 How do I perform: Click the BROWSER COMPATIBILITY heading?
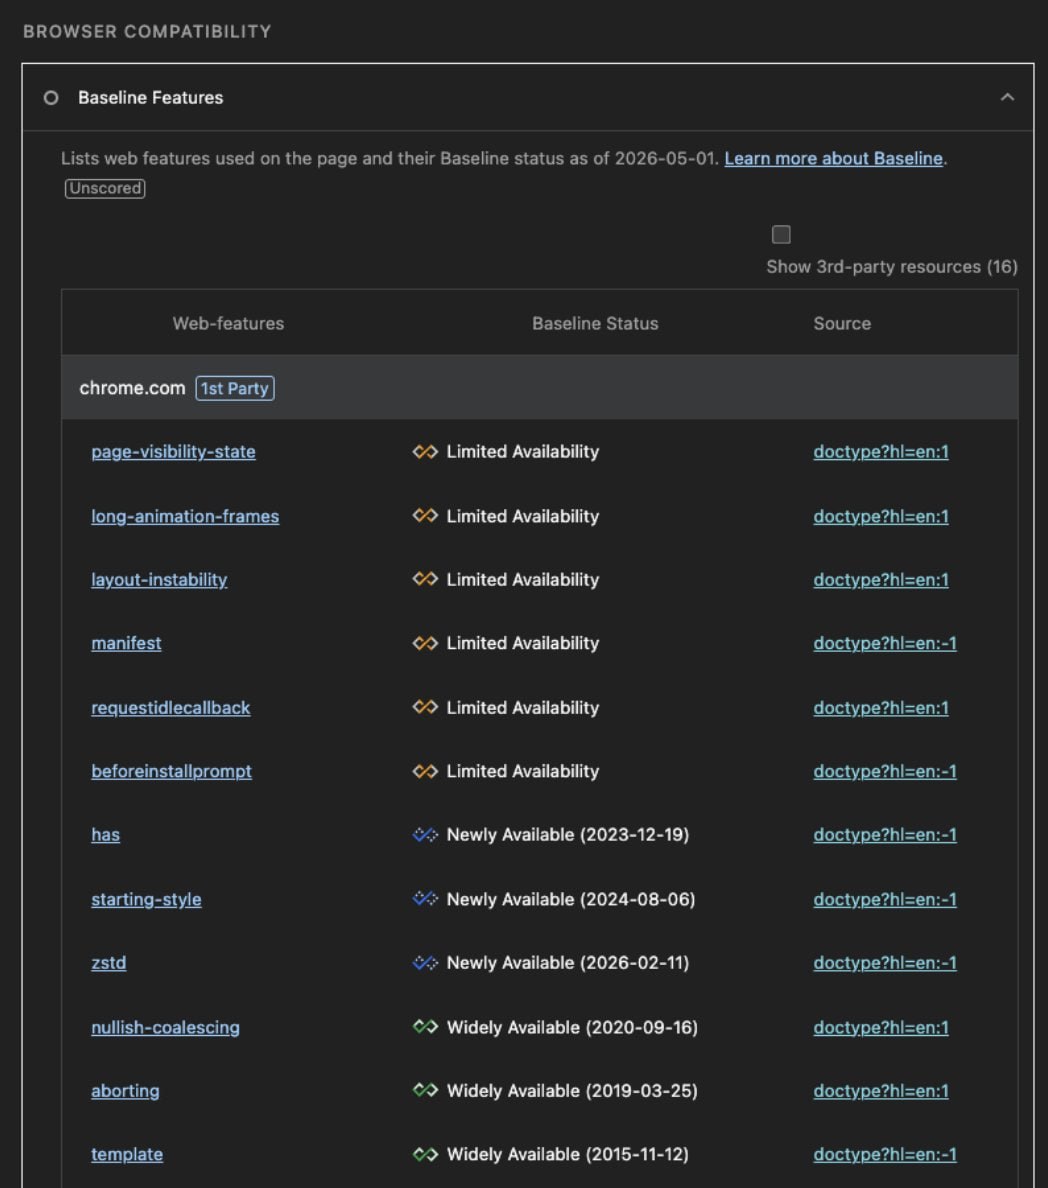tap(147, 32)
